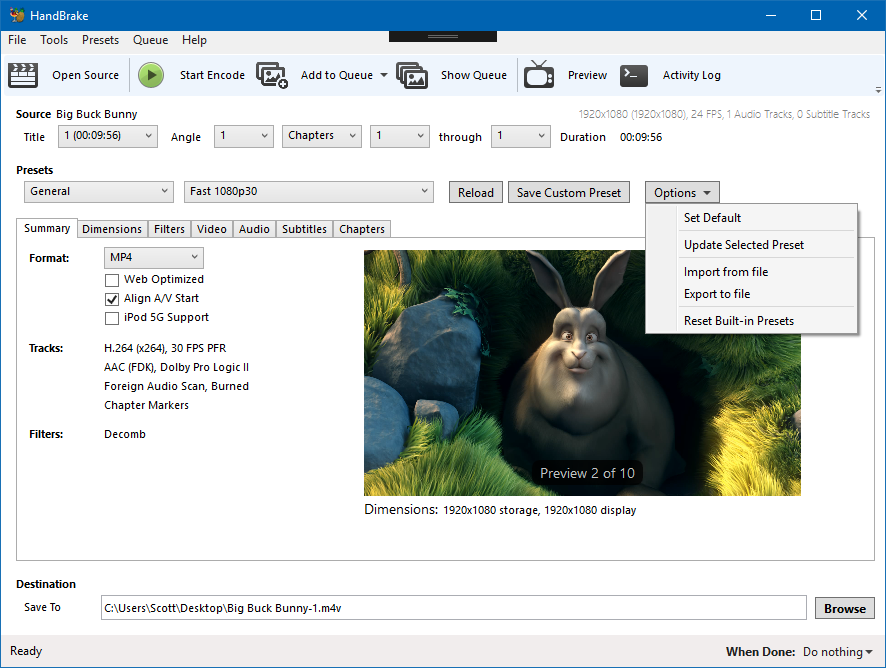Click the Big Buck Bunny source name
Viewport: 886px width, 668px height.
(x=97, y=114)
